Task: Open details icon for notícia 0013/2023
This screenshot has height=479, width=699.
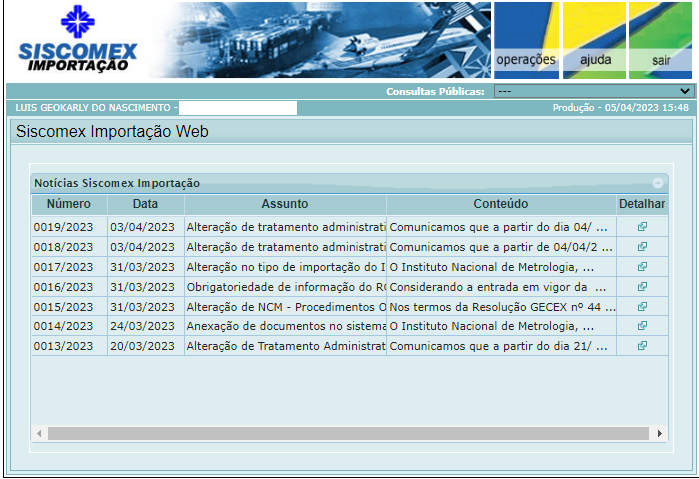Action: [642, 346]
